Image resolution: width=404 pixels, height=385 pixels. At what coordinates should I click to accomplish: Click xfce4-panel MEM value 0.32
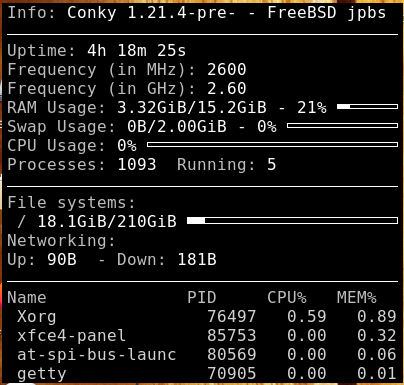pyautogui.click(x=377, y=336)
